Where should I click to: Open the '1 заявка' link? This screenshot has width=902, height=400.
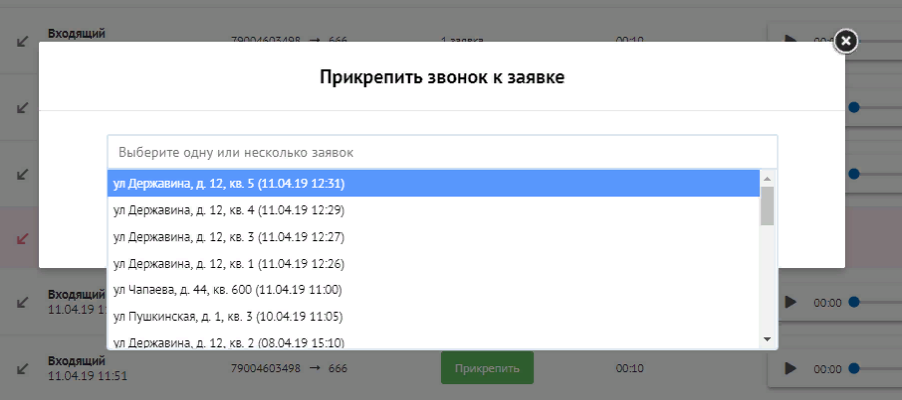pyautogui.click(x=462, y=41)
